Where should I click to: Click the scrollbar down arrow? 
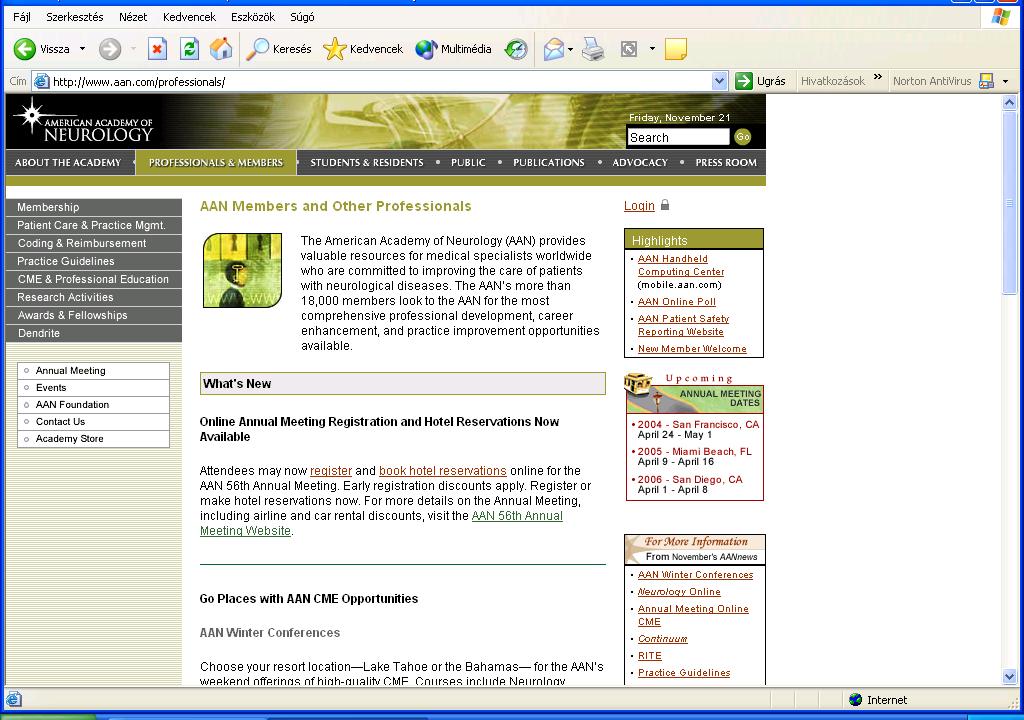point(1010,677)
